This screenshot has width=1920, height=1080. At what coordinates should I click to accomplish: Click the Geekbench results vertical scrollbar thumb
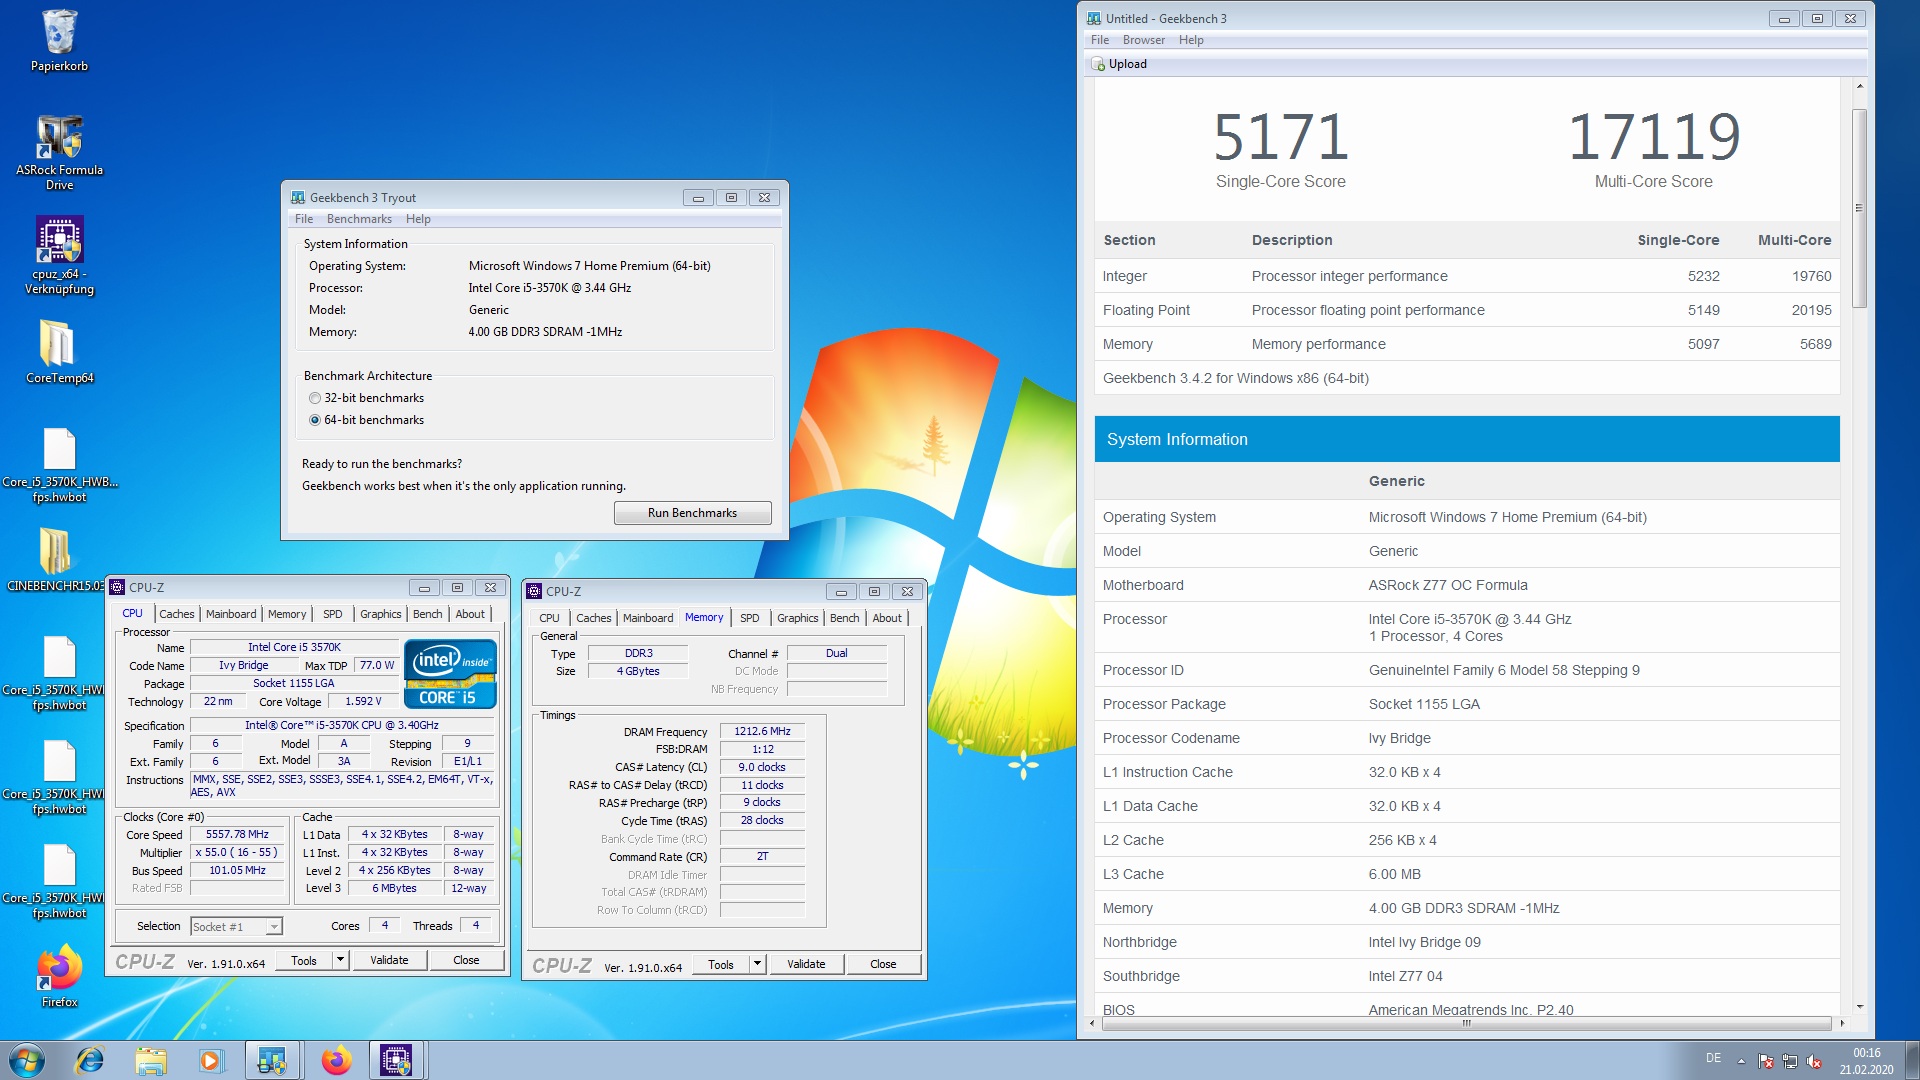click(x=1859, y=207)
